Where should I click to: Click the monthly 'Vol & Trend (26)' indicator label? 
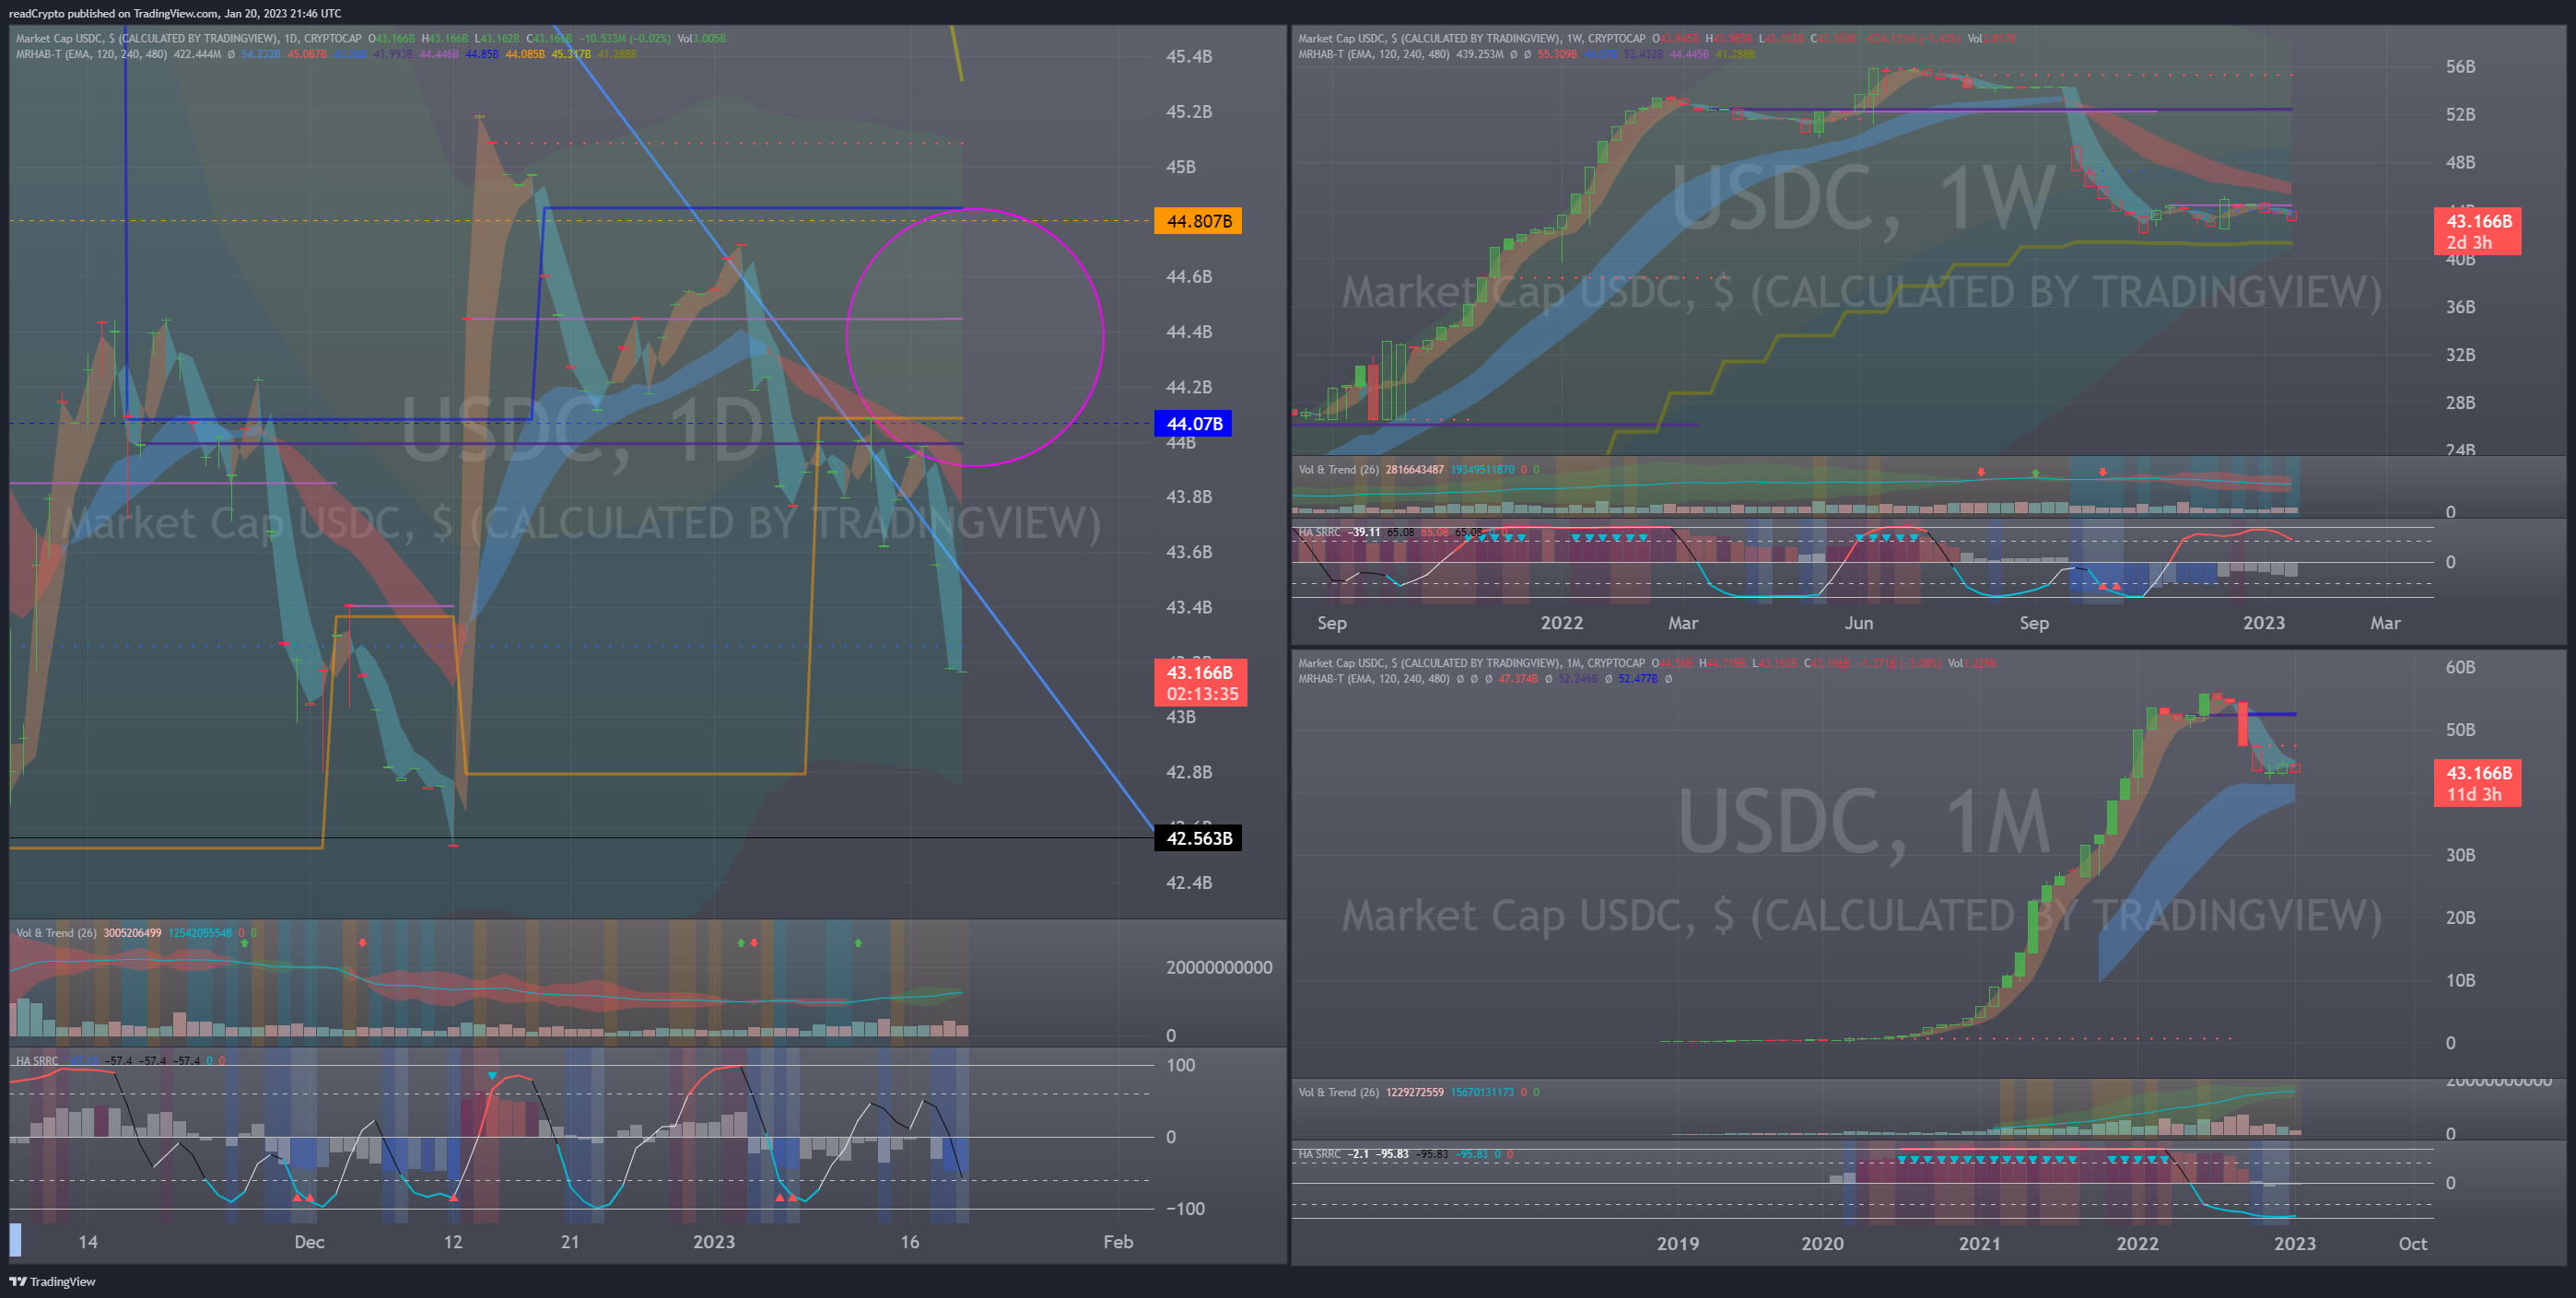click(x=1339, y=1093)
